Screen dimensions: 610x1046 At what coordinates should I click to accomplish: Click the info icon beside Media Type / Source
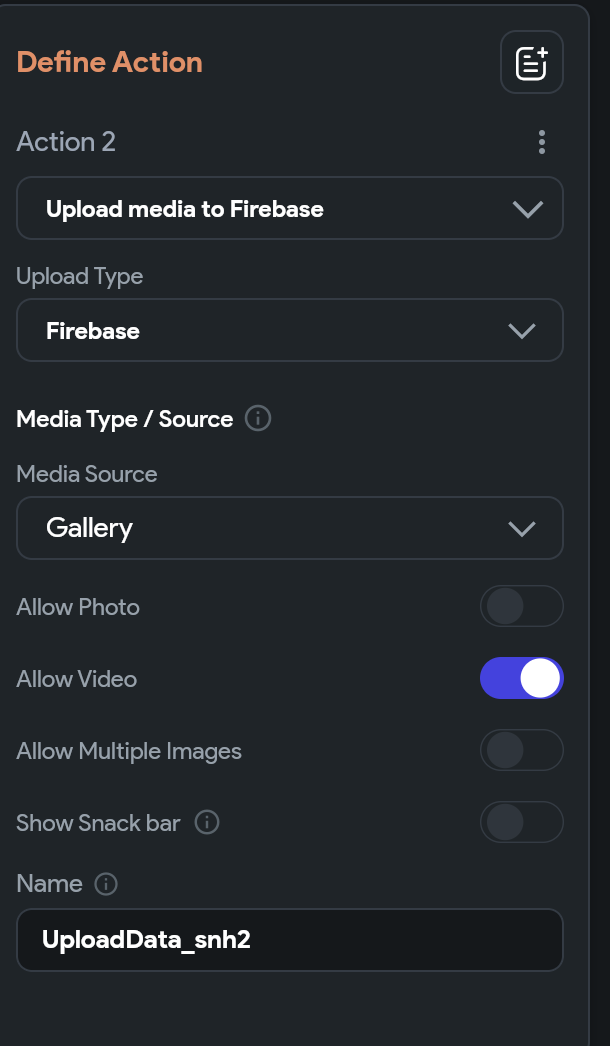point(257,419)
